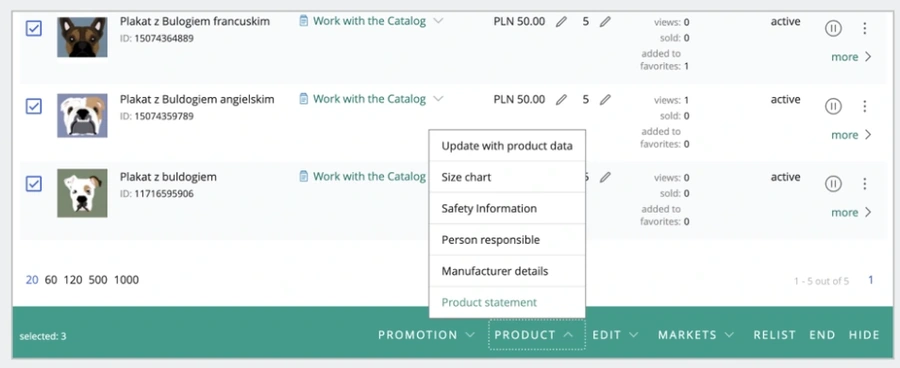Pause the Plakat z Bulogiem francuskim offer
The image size is (900, 368).
(833, 28)
